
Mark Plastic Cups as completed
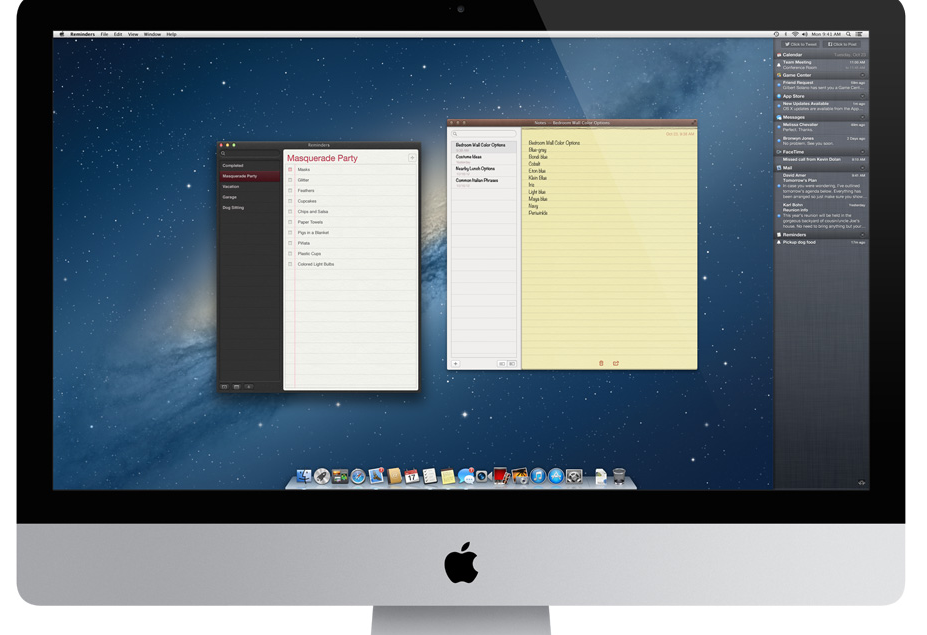[291, 254]
